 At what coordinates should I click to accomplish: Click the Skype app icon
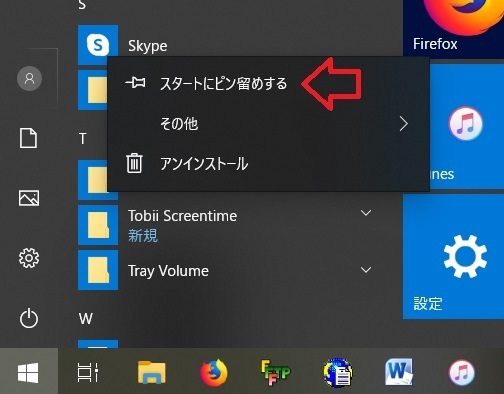[98, 45]
